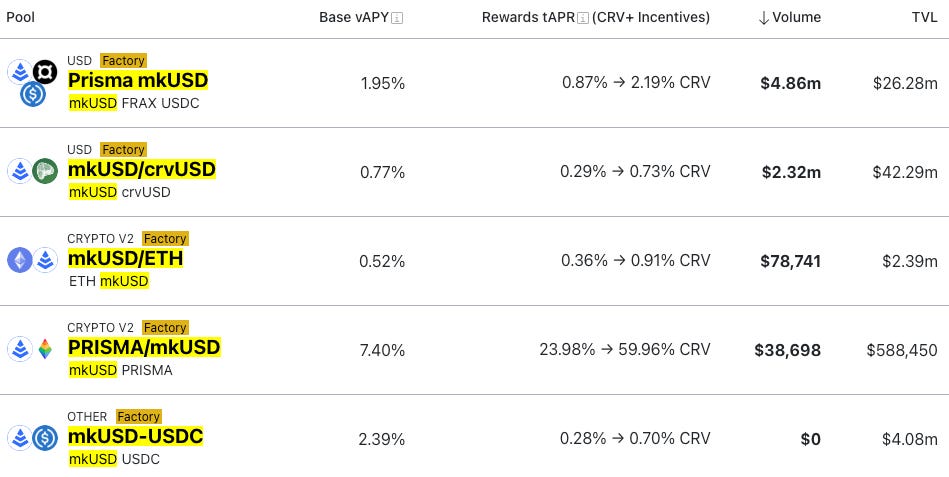
Task: Open the mkUSD/crvUSD pool
Action: click(141, 170)
